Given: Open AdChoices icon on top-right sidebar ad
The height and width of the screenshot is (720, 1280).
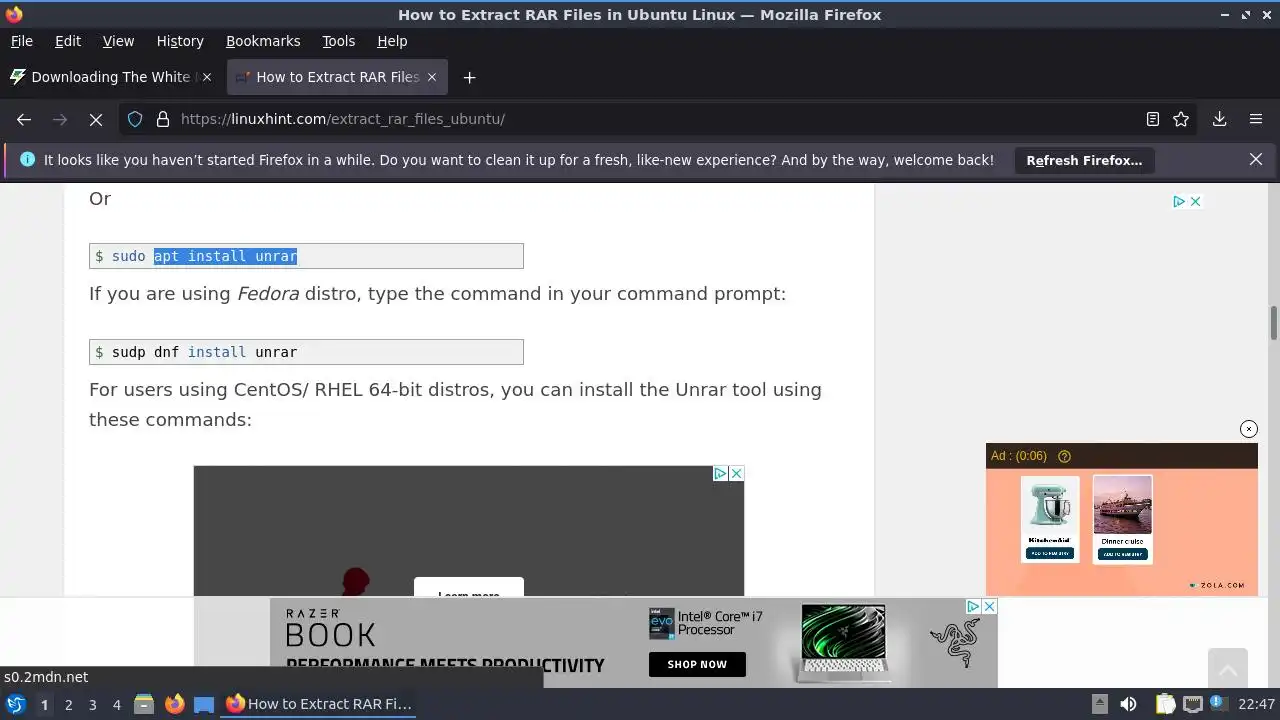Looking at the screenshot, I should tap(1179, 201).
